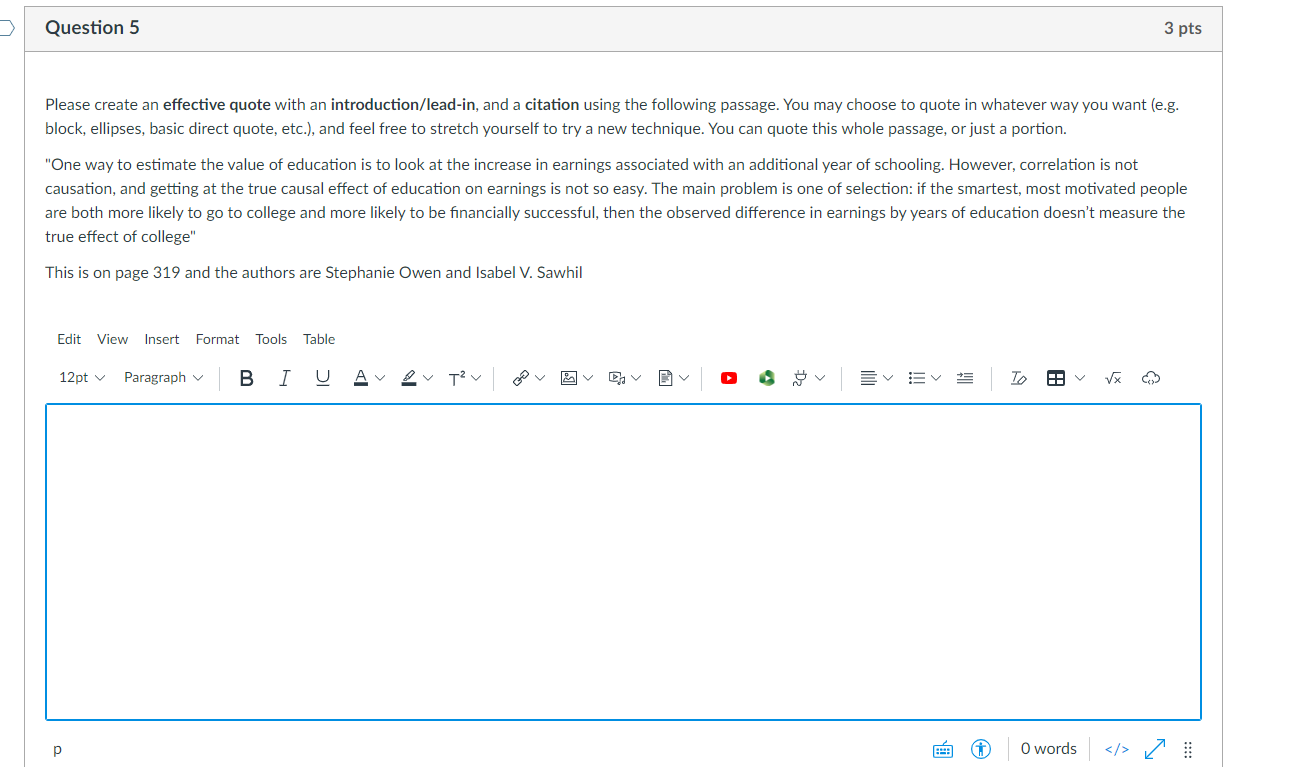Open the View menu

112,339
